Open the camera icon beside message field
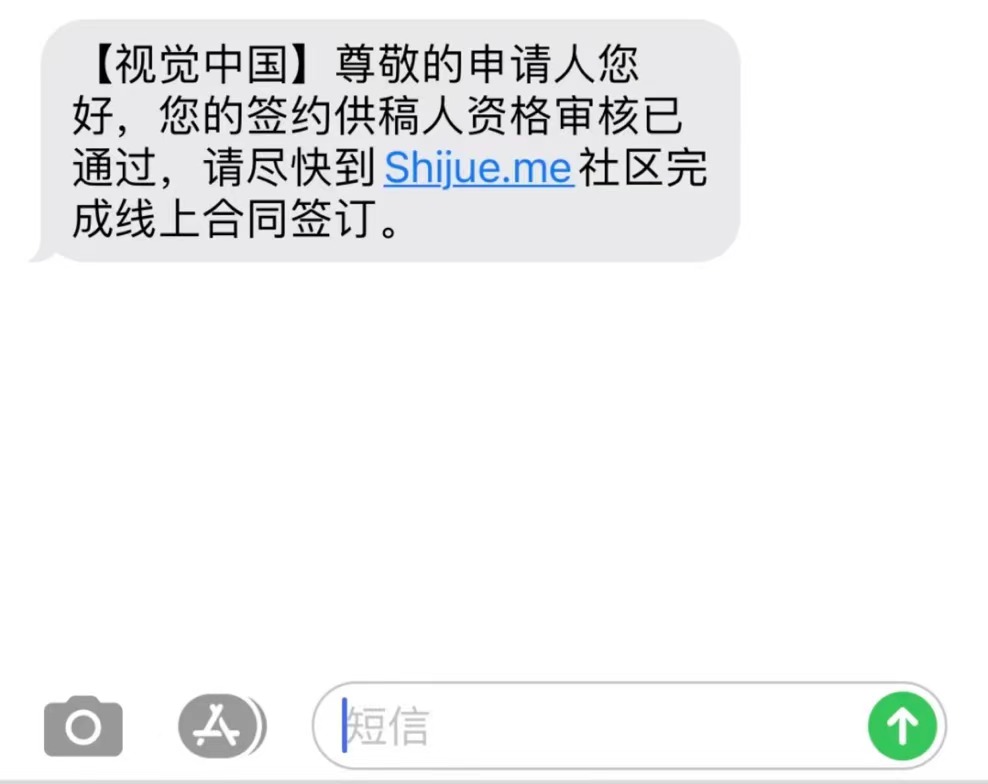Viewport: 988px width, 784px height. (x=83, y=727)
